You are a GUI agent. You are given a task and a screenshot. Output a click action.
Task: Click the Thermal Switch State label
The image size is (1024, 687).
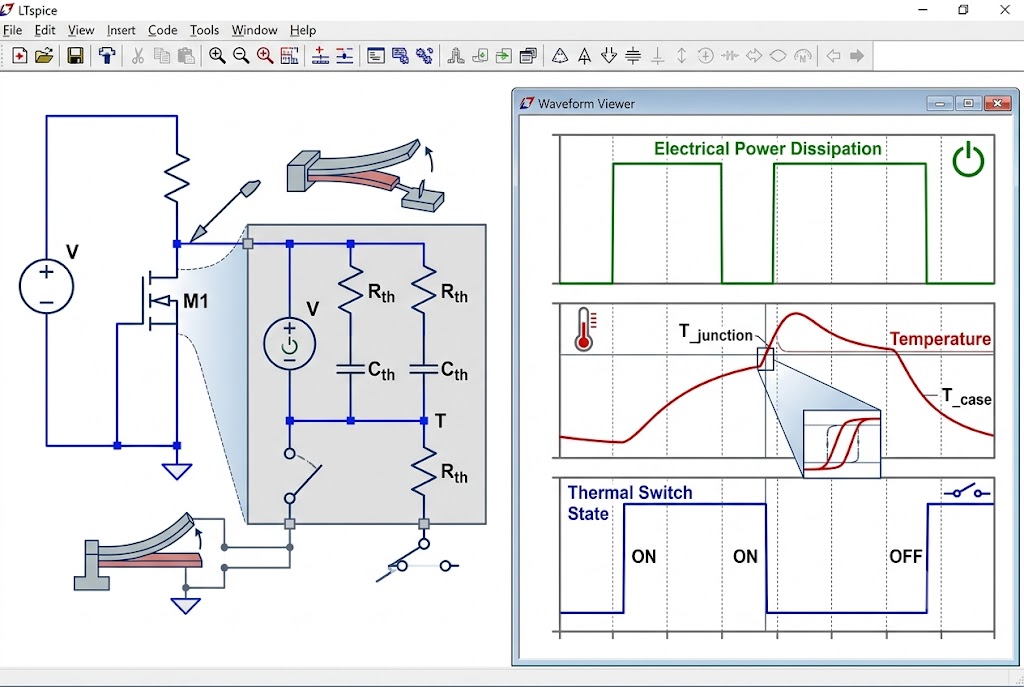(x=630, y=503)
